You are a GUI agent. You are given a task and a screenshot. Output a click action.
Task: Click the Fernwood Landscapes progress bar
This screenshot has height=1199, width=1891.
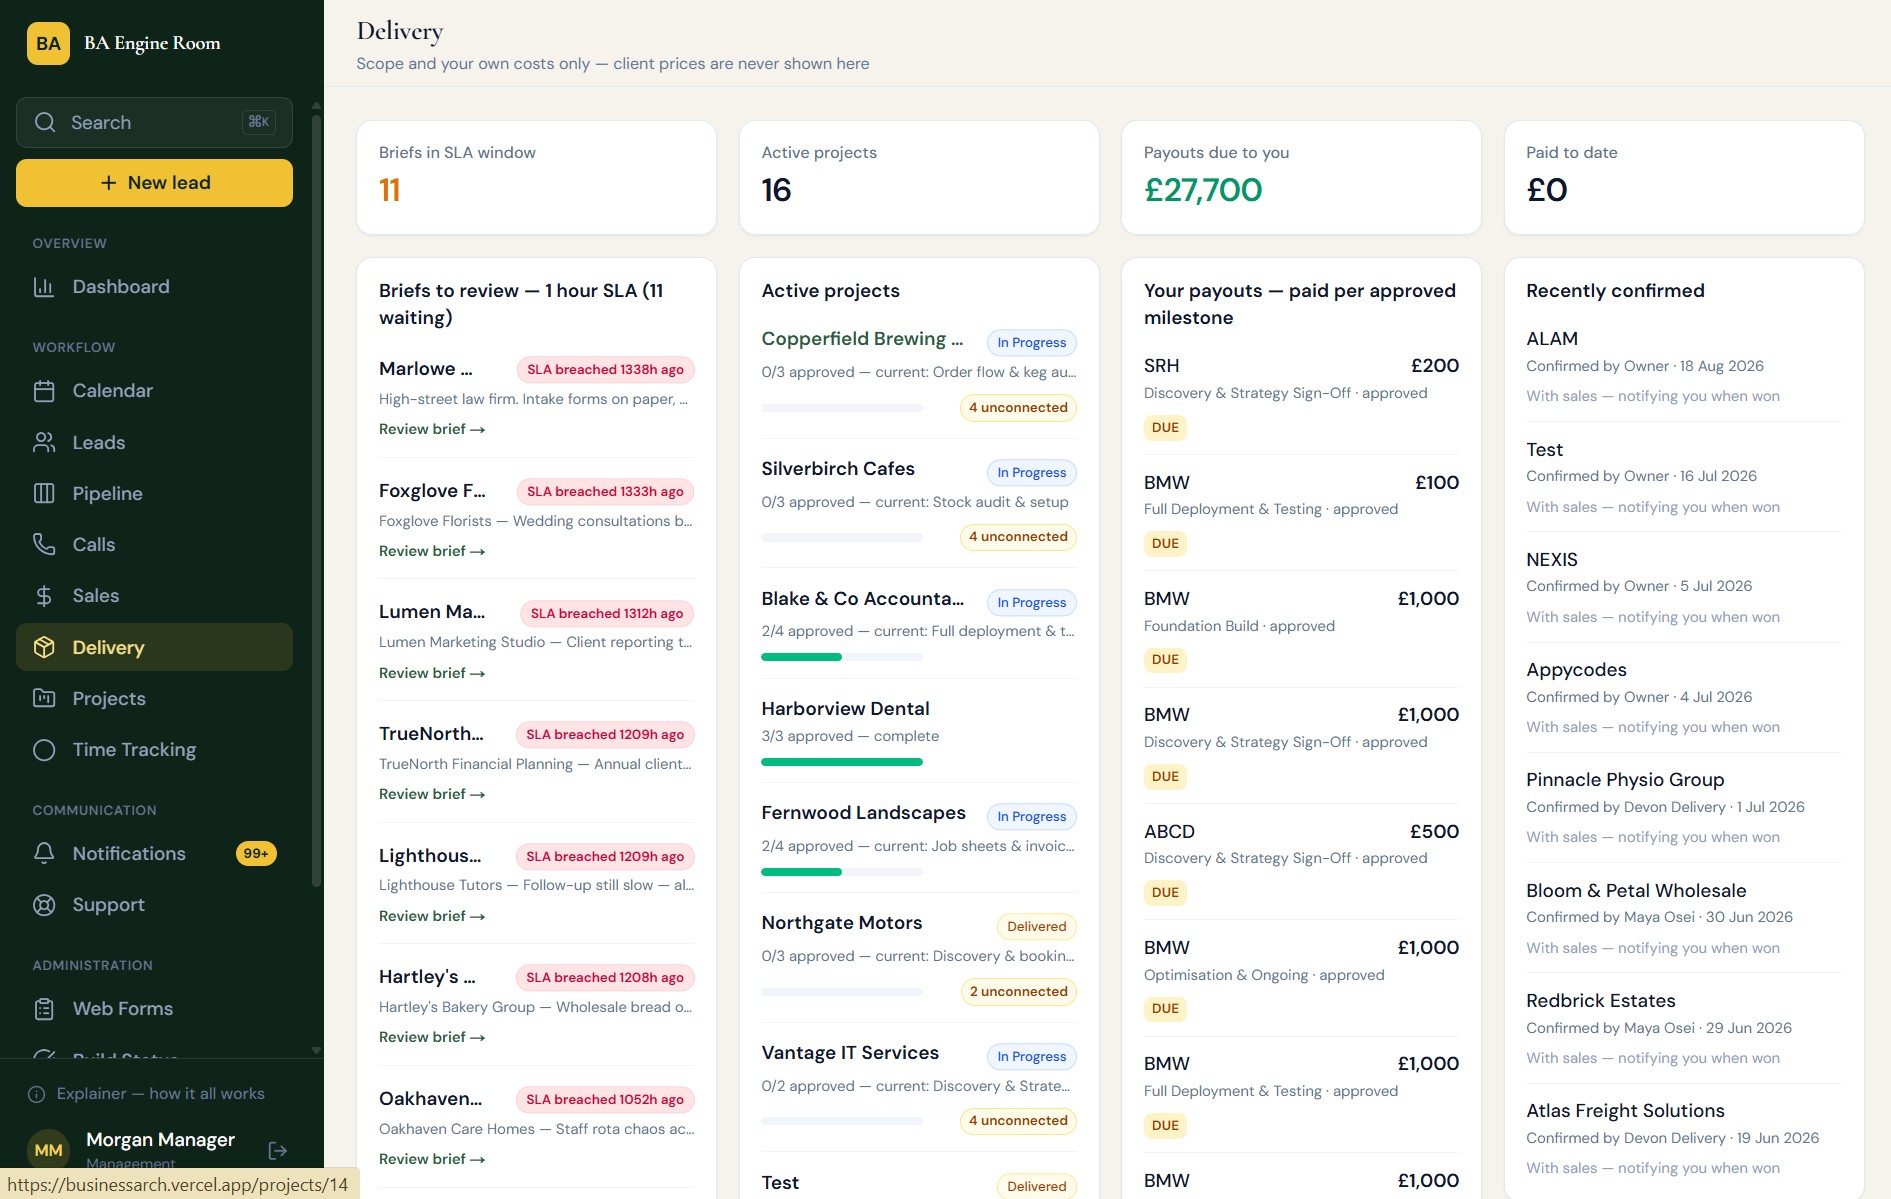[842, 872]
